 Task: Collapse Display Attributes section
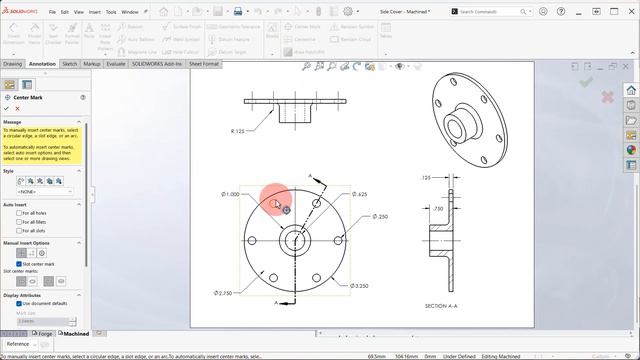click(x=79, y=295)
